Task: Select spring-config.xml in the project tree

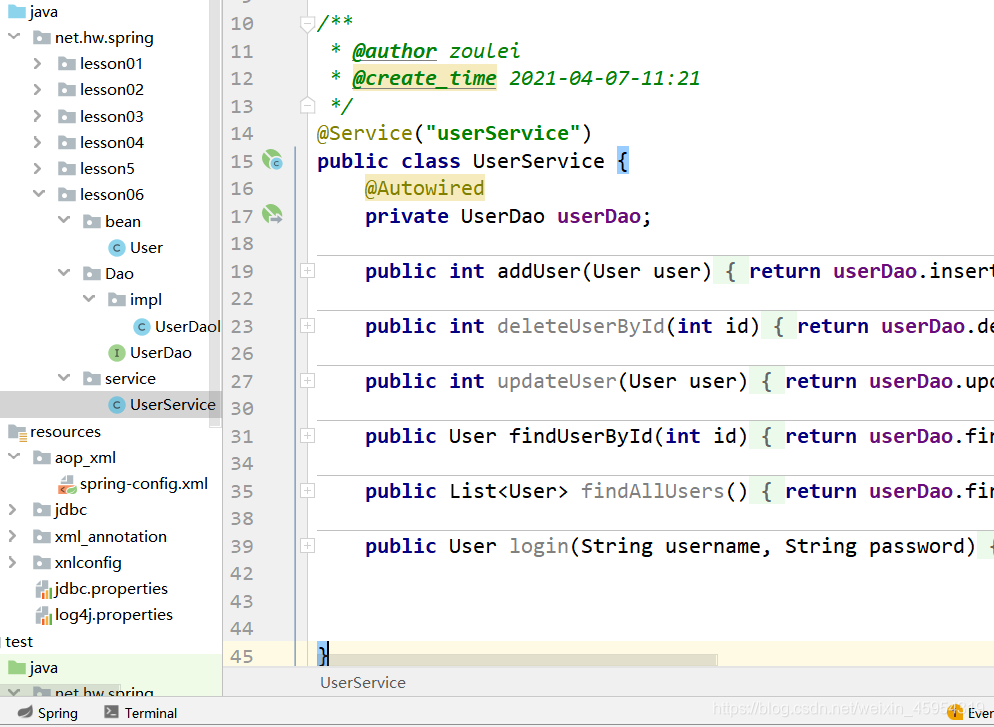Action: 144,484
